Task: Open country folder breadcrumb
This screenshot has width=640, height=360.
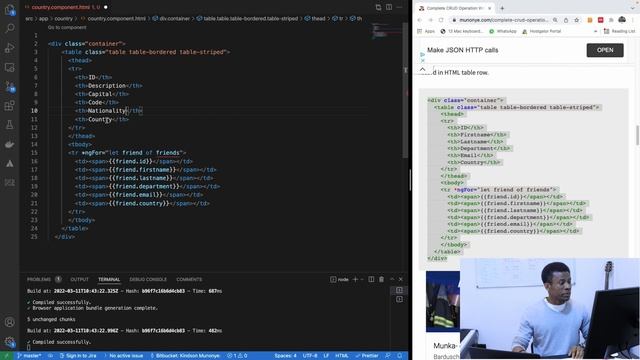Action: click(x=64, y=18)
